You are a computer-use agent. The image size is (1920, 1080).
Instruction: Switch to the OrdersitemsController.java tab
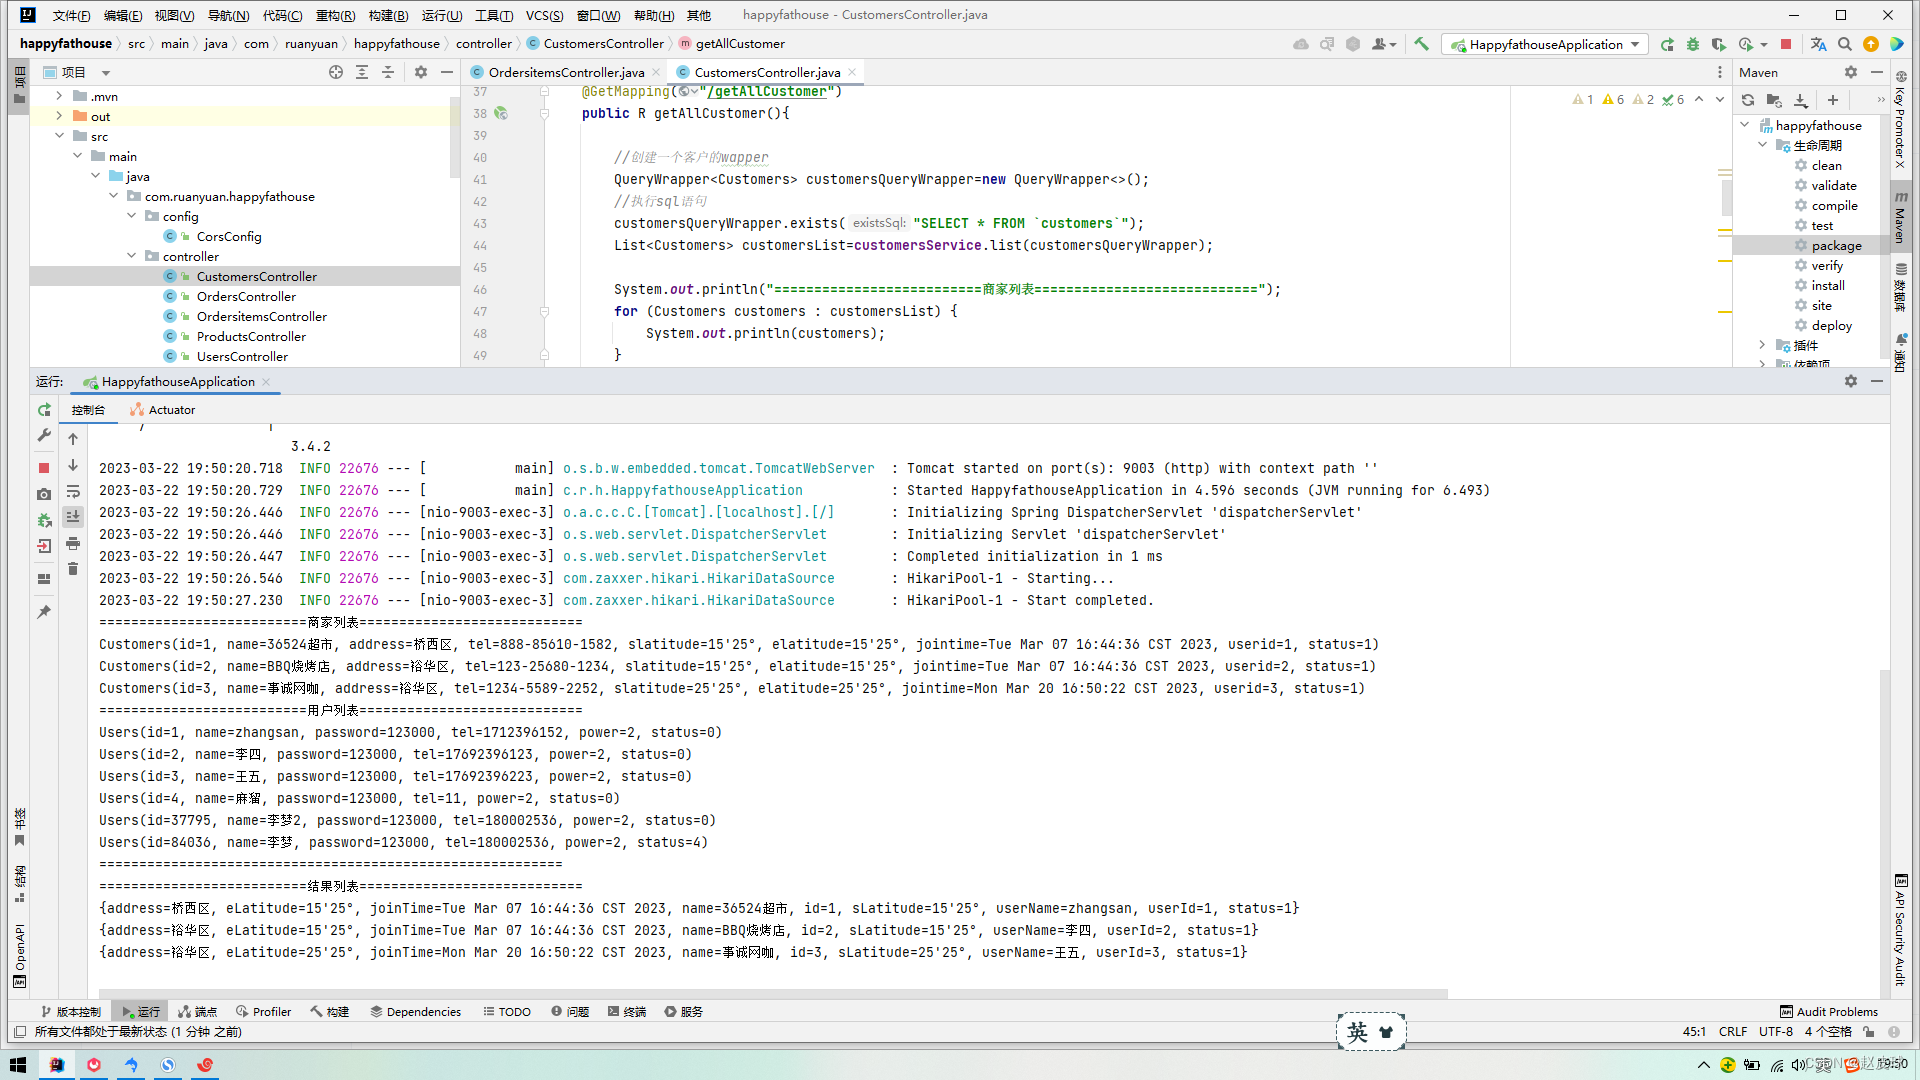tap(563, 72)
